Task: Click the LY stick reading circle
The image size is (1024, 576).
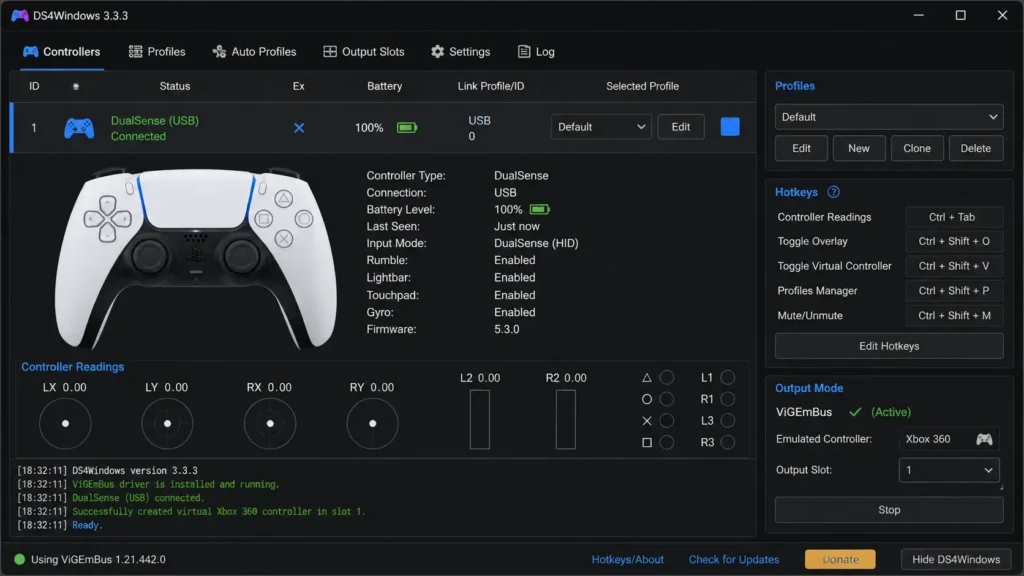Action: coord(167,424)
